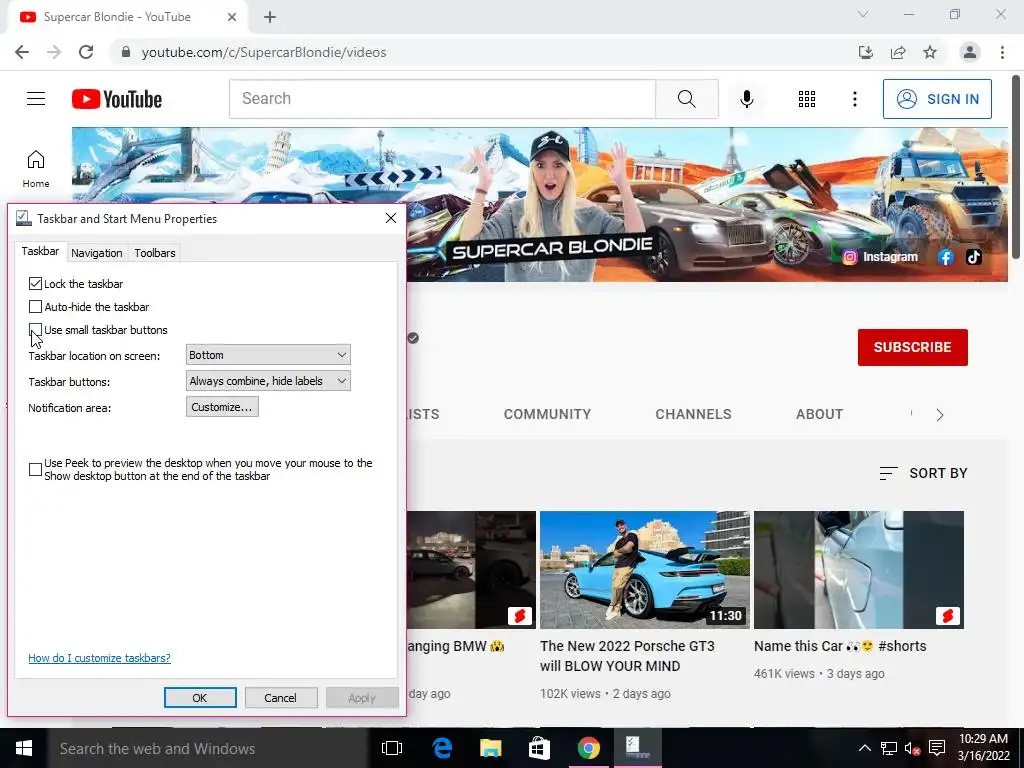Open the Action Center notifications icon

(x=937, y=748)
